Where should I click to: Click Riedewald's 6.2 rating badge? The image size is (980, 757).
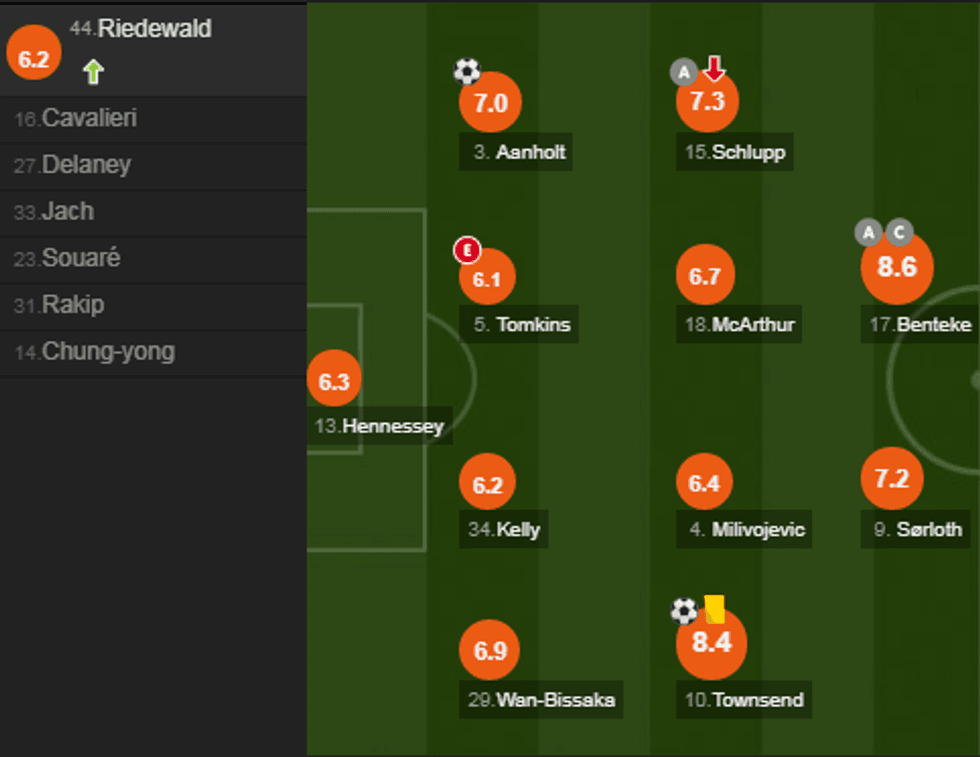(x=33, y=58)
